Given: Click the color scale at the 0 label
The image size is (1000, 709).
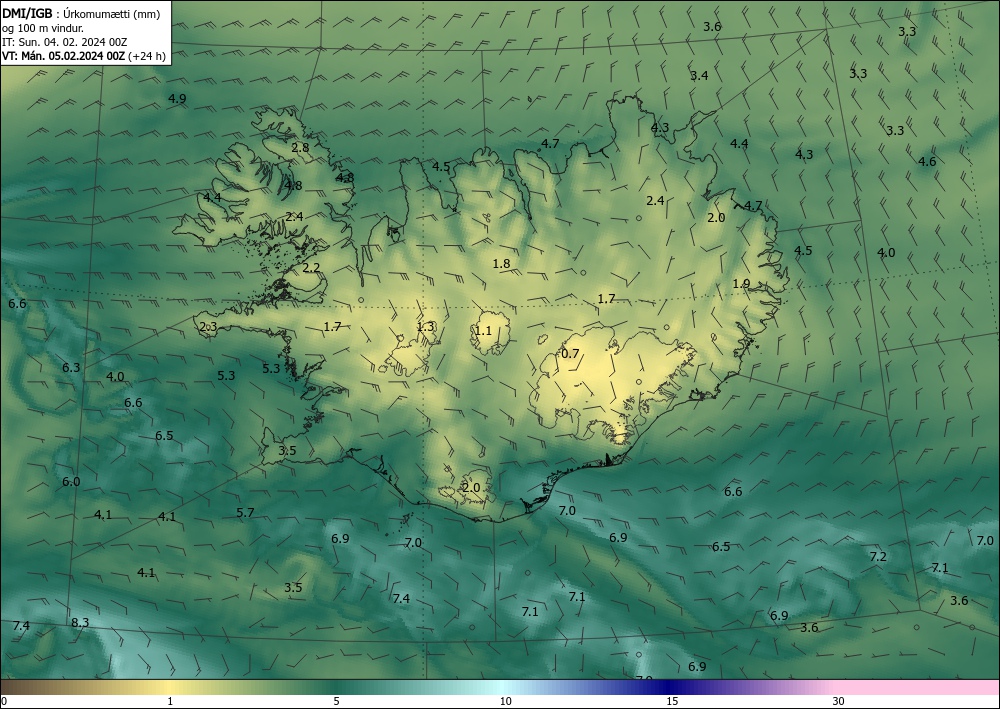Looking at the screenshot, I should pos(4,701).
